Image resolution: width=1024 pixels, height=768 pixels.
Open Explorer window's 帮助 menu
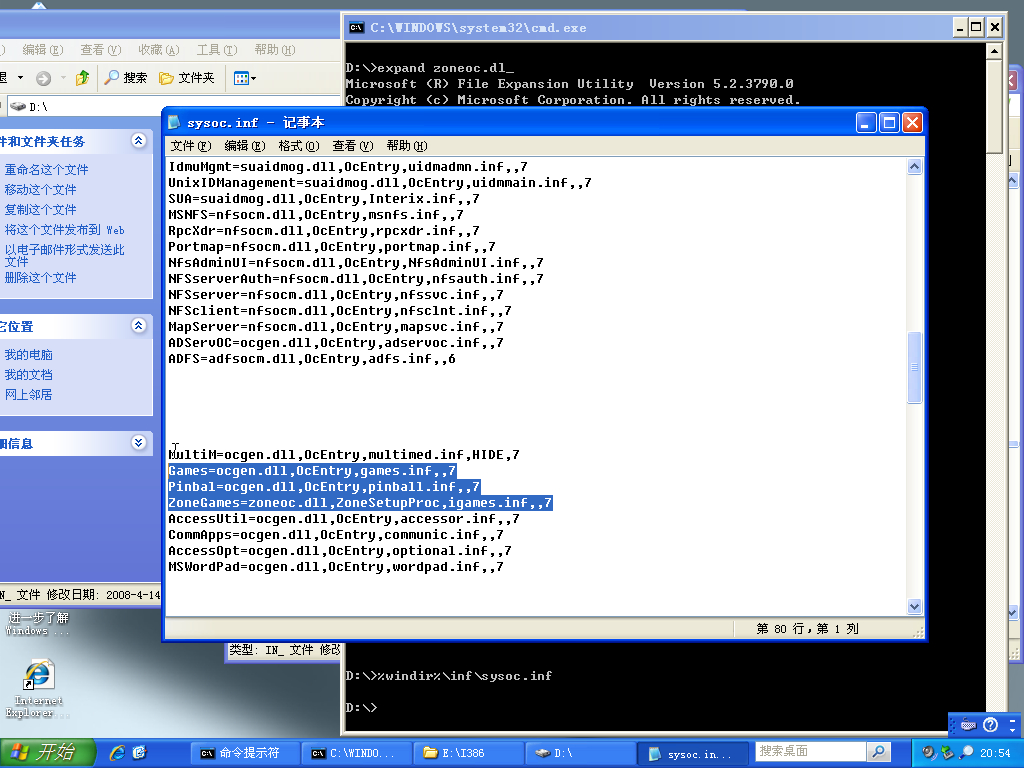275,50
